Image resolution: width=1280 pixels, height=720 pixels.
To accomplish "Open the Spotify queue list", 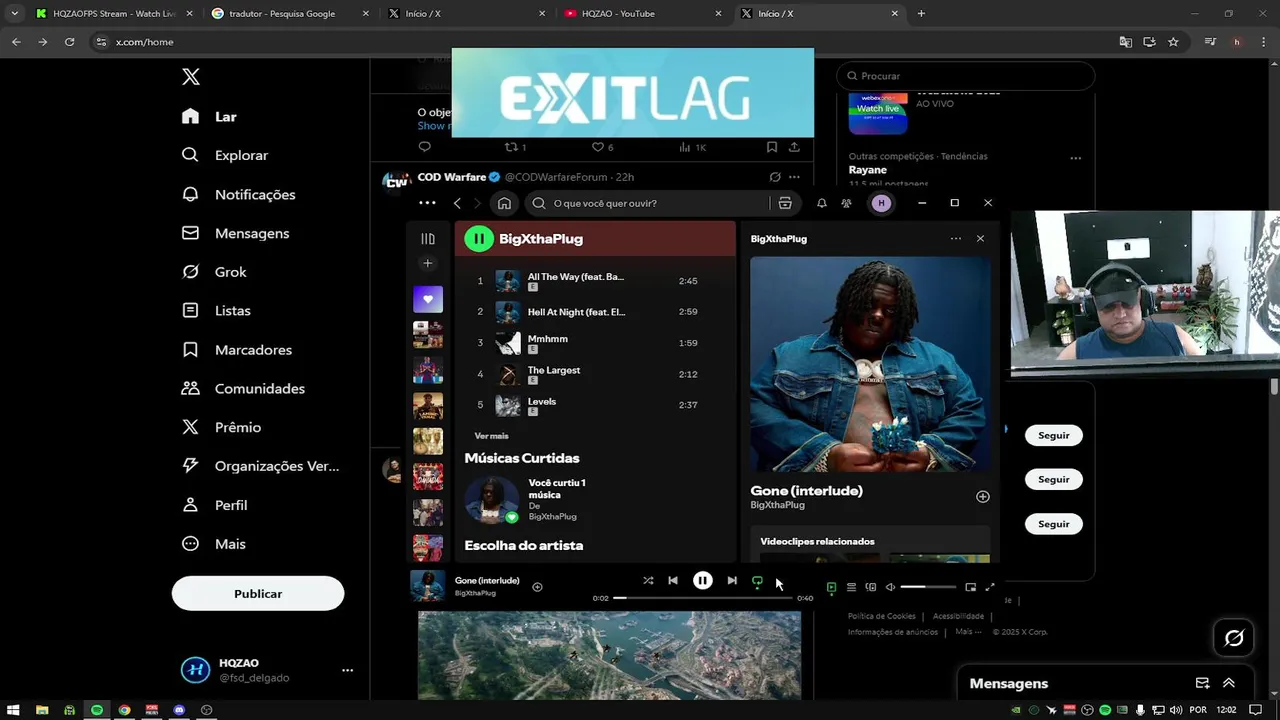I will click(x=851, y=587).
